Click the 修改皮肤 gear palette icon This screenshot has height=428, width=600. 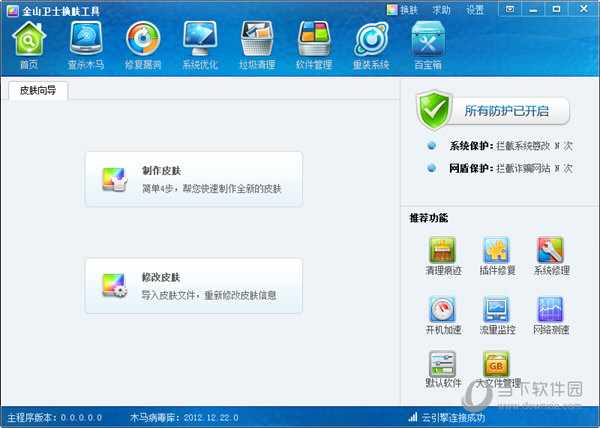[114, 285]
